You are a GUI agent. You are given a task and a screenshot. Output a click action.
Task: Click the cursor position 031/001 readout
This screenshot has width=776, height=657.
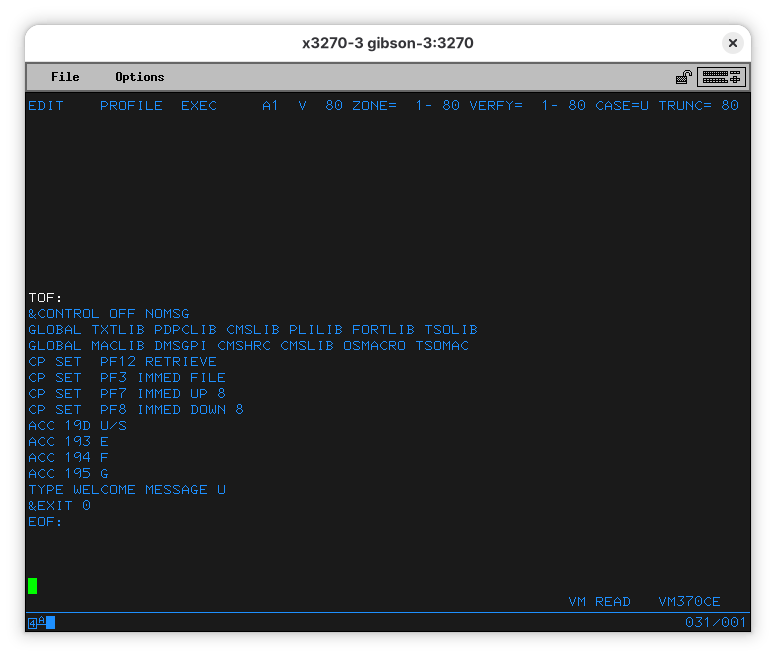click(715, 623)
